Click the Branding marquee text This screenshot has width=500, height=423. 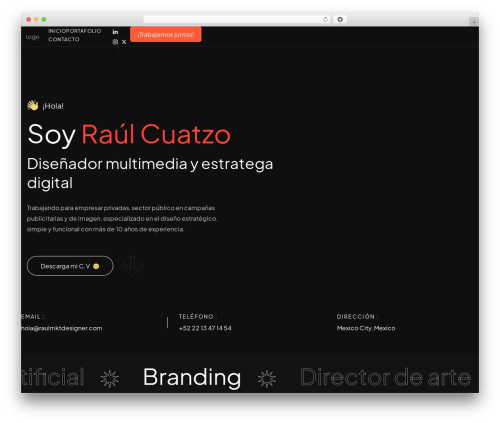(x=192, y=378)
